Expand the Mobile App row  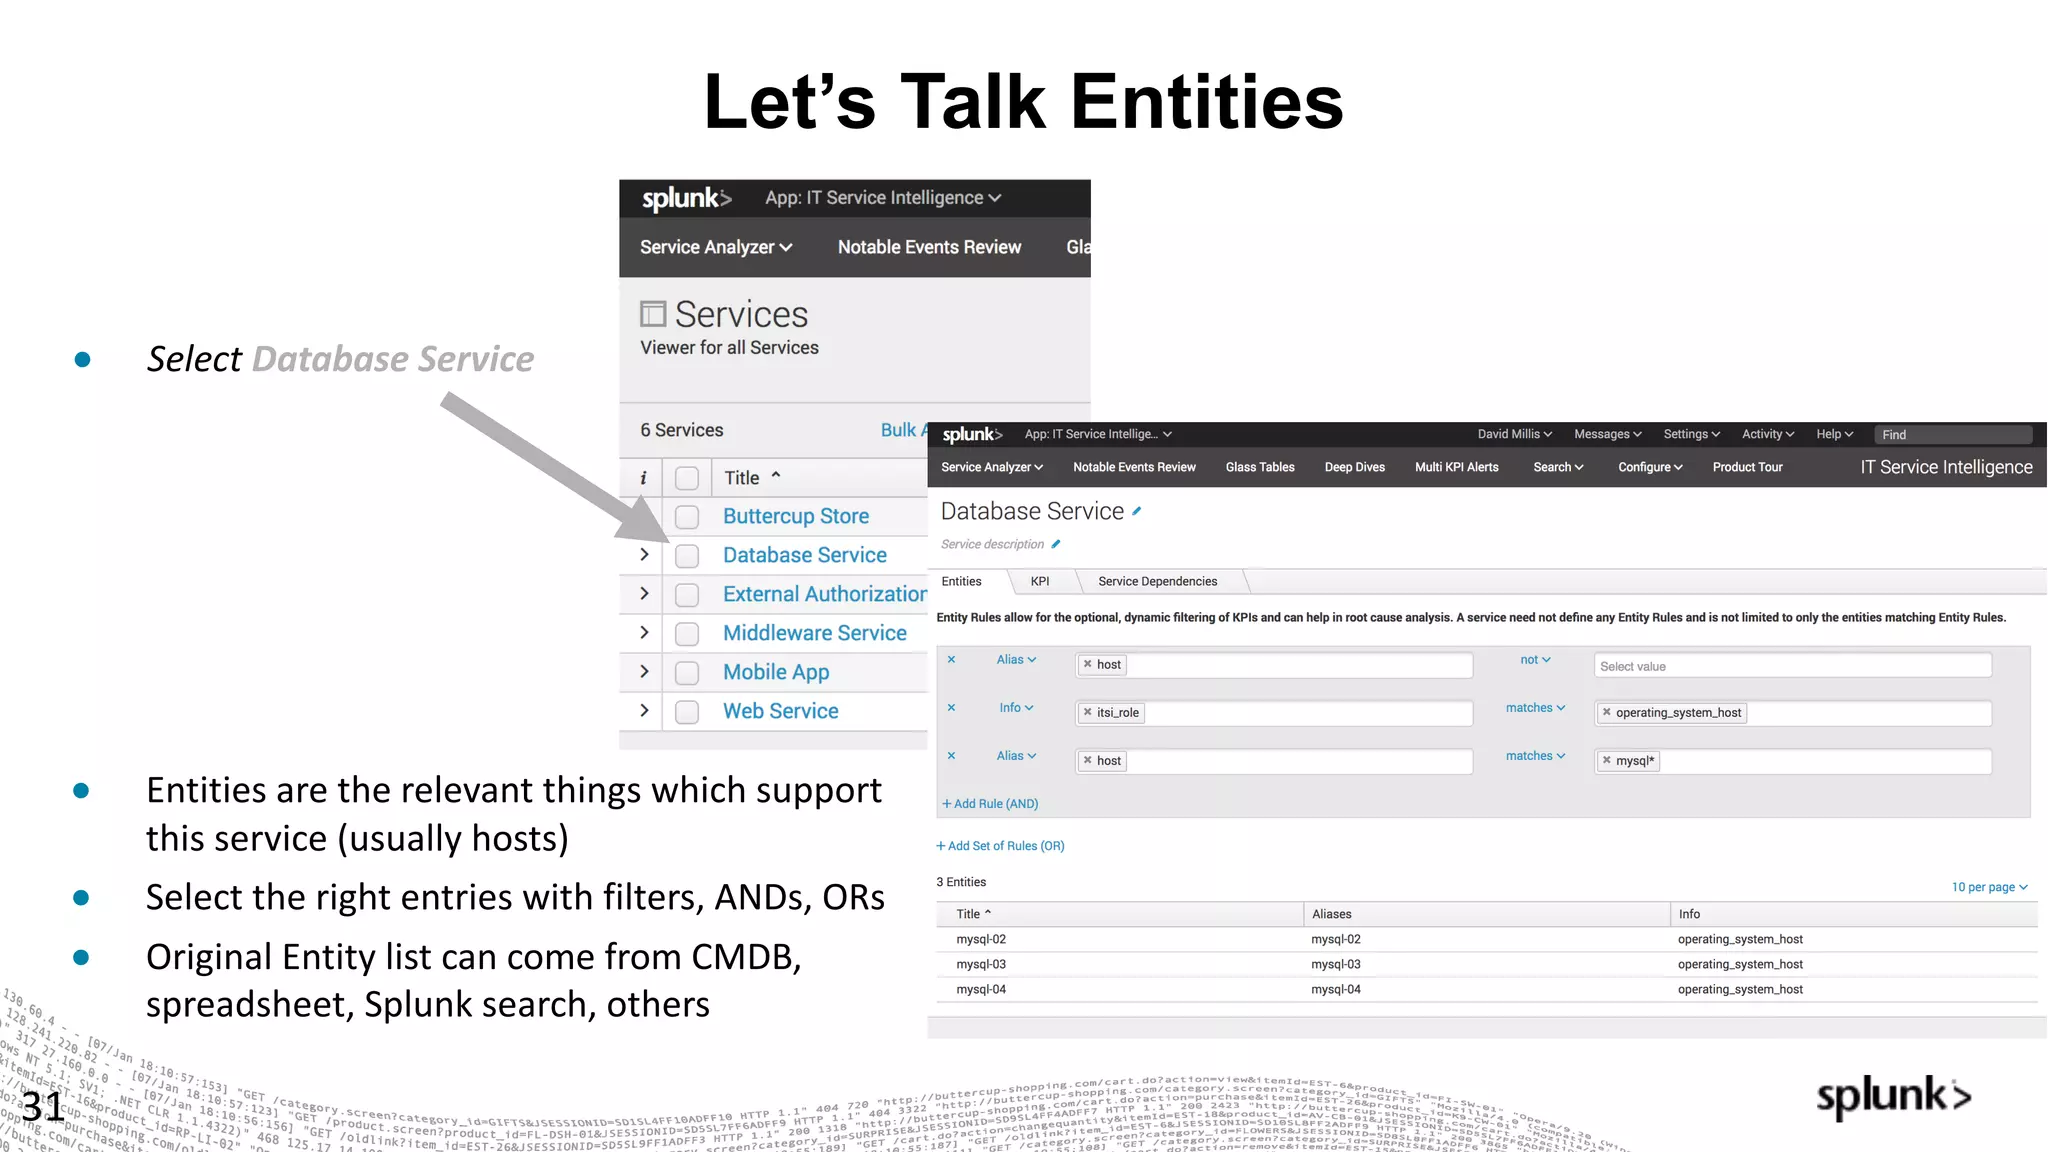coord(644,671)
